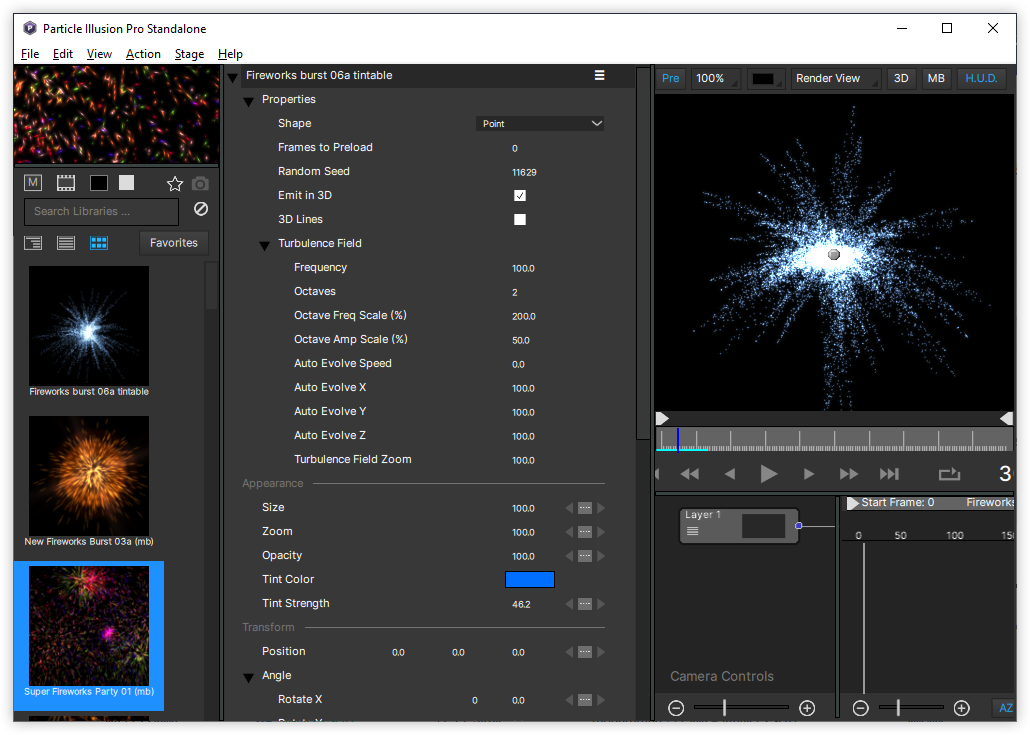The height and width of the screenshot is (735, 1030).
Task: Open the Help menu
Action: tap(230, 54)
